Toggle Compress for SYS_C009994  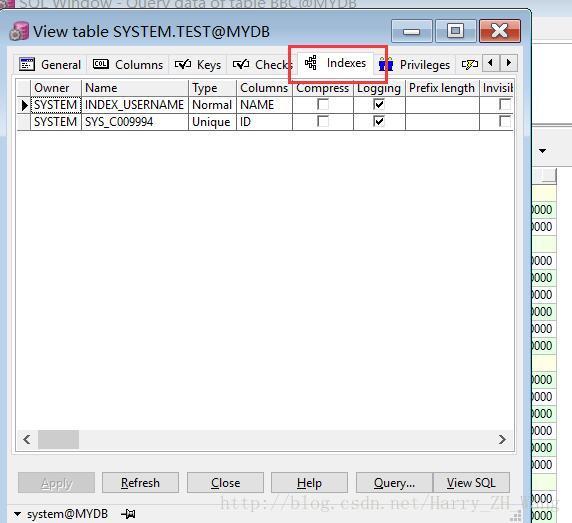pyautogui.click(x=323, y=121)
